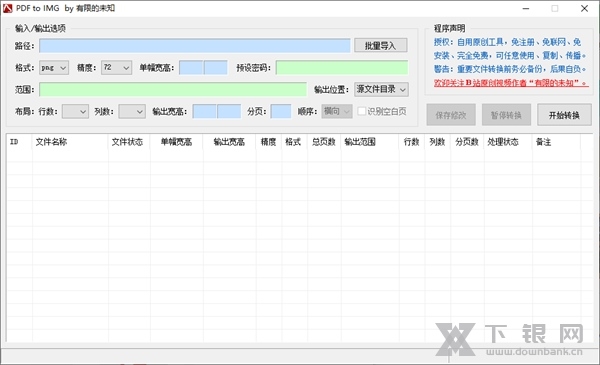
Task: Click the 警告 warning statement text
Action: 509,69
